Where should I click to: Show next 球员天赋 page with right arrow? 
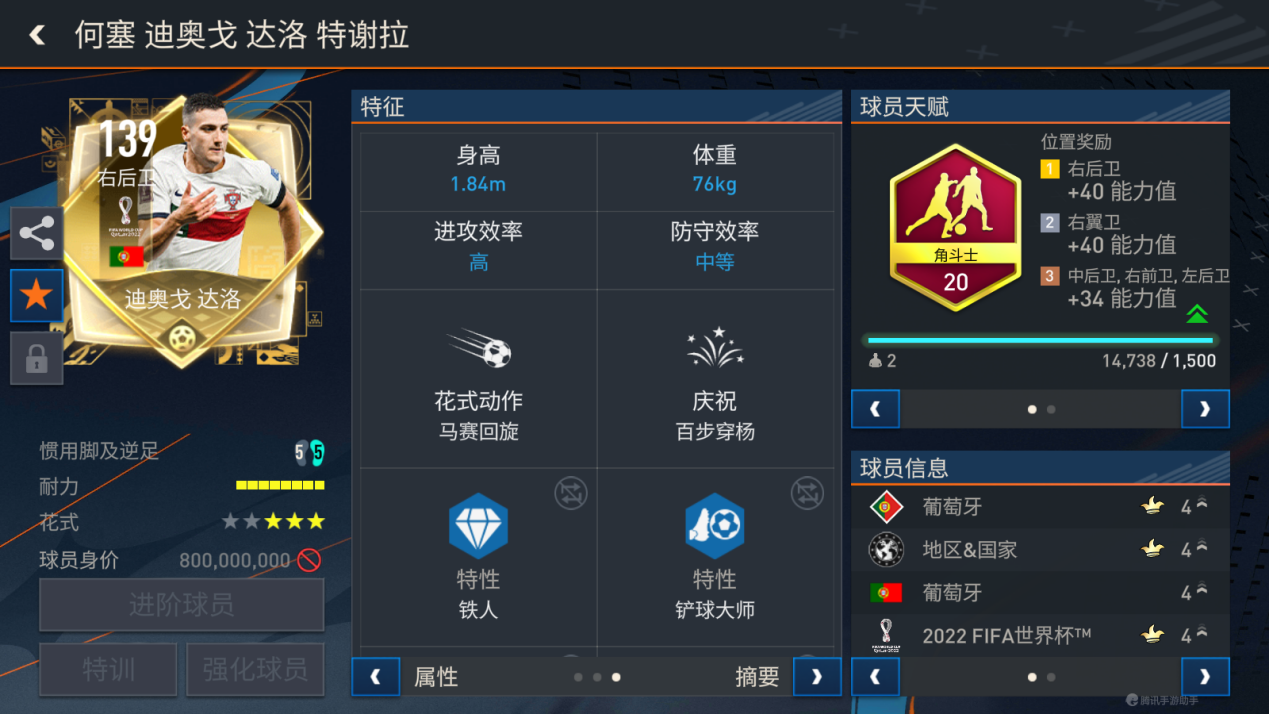pos(1205,409)
